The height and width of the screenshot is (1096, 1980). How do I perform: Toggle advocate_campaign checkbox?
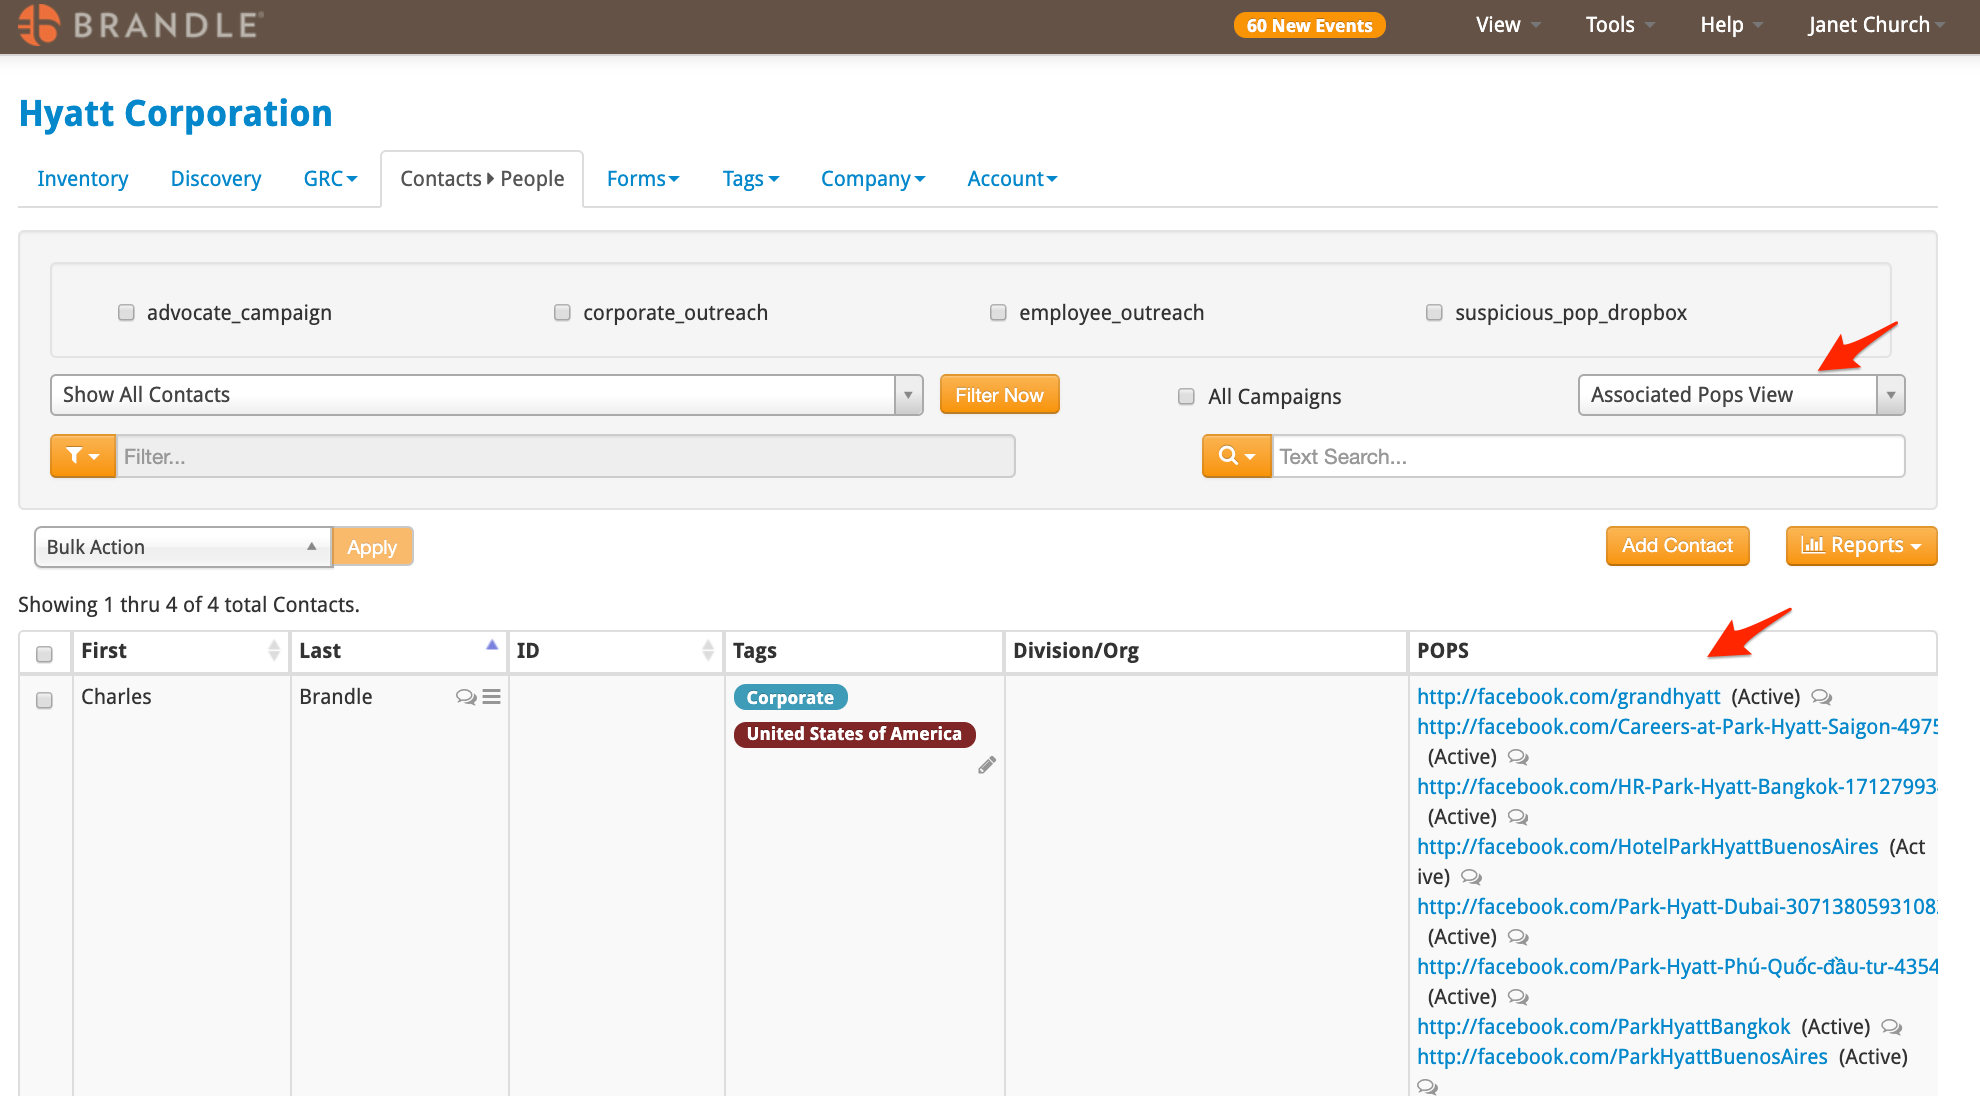126,313
